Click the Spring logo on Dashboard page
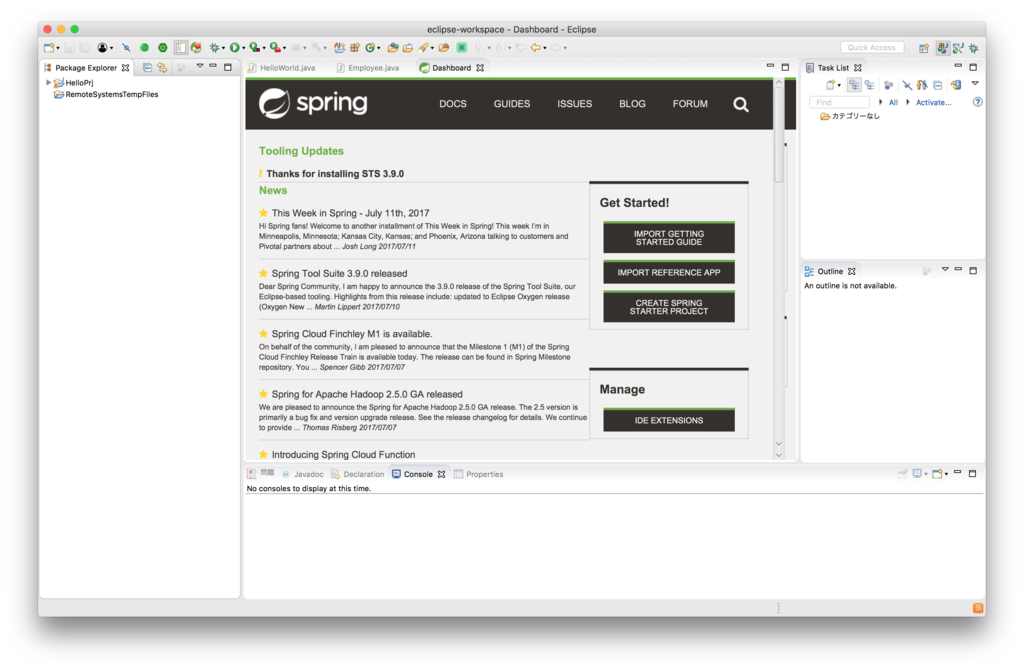Image resolution: width=1024 pixels, height=671 pixels. point(313,103)
